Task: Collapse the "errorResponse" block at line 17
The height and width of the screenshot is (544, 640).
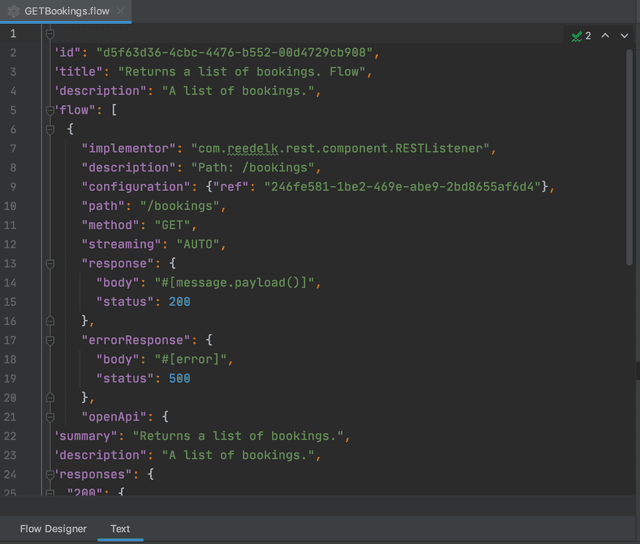Action: click(x=50, y=340)
